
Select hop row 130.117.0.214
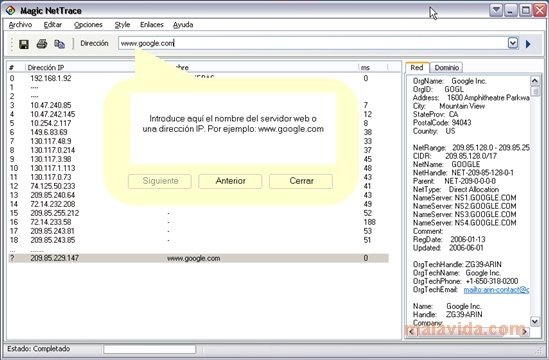[x=199, y=150]
